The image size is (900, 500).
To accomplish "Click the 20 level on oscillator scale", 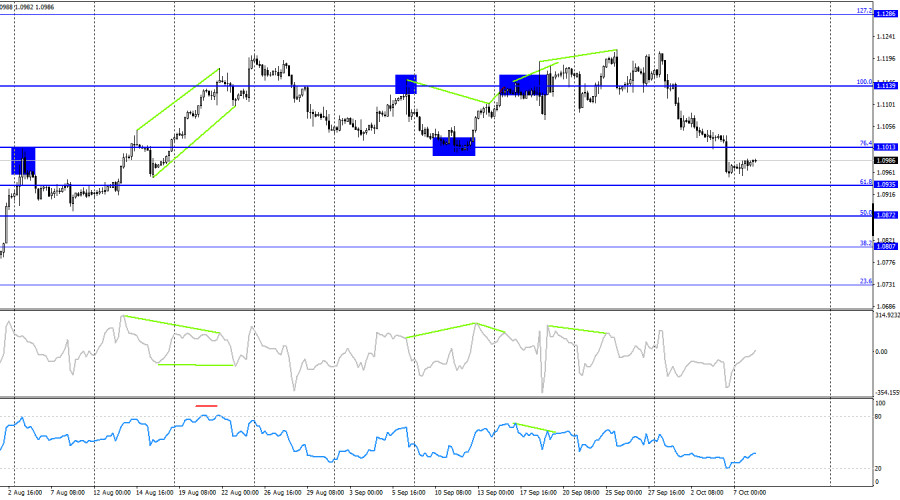I will click(878, 469).
